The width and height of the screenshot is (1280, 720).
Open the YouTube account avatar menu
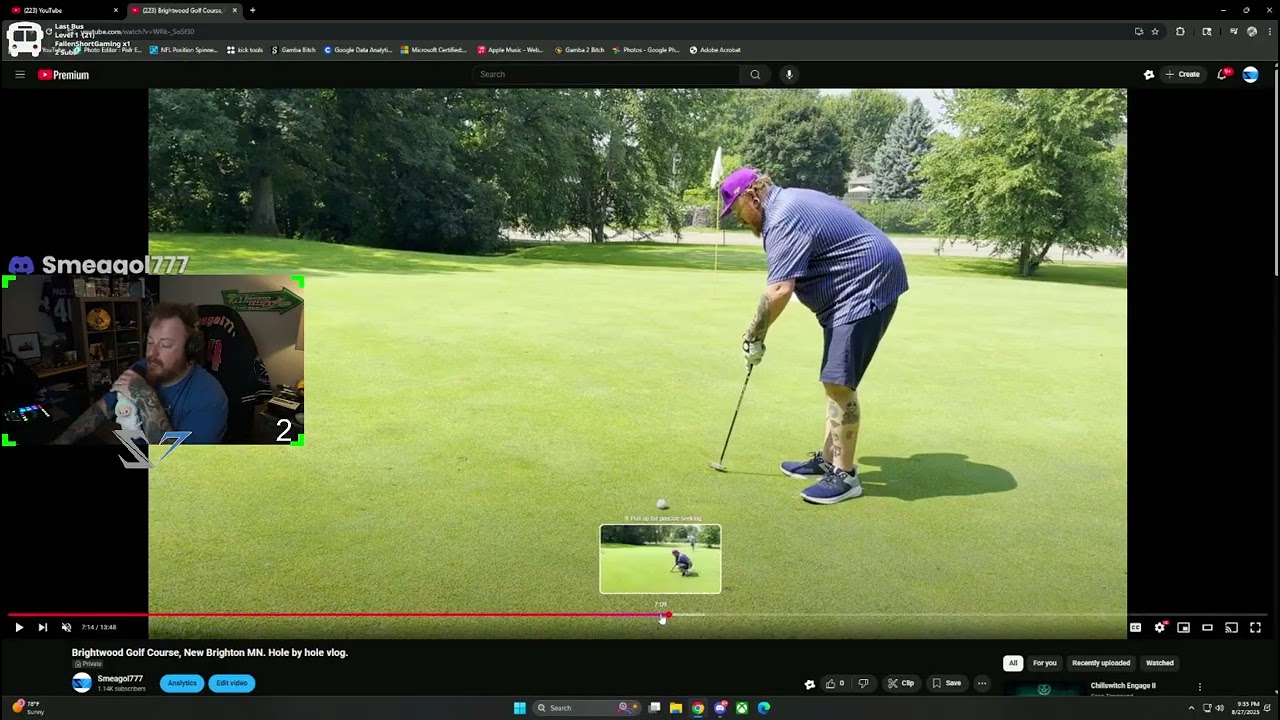pos(1250,74)
